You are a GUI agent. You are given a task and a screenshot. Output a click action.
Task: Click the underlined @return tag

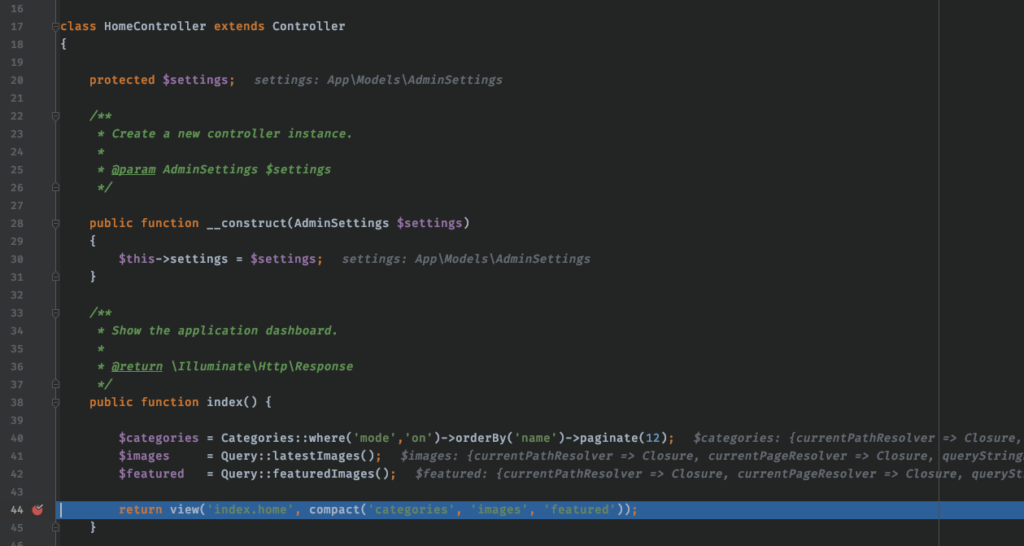[137, 366]
